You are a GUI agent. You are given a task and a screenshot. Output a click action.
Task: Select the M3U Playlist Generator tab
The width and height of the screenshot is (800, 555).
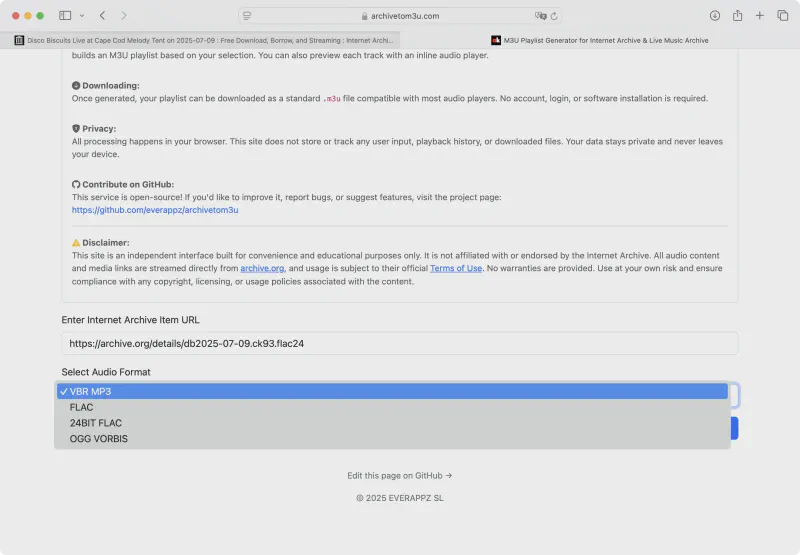(600, 40)
